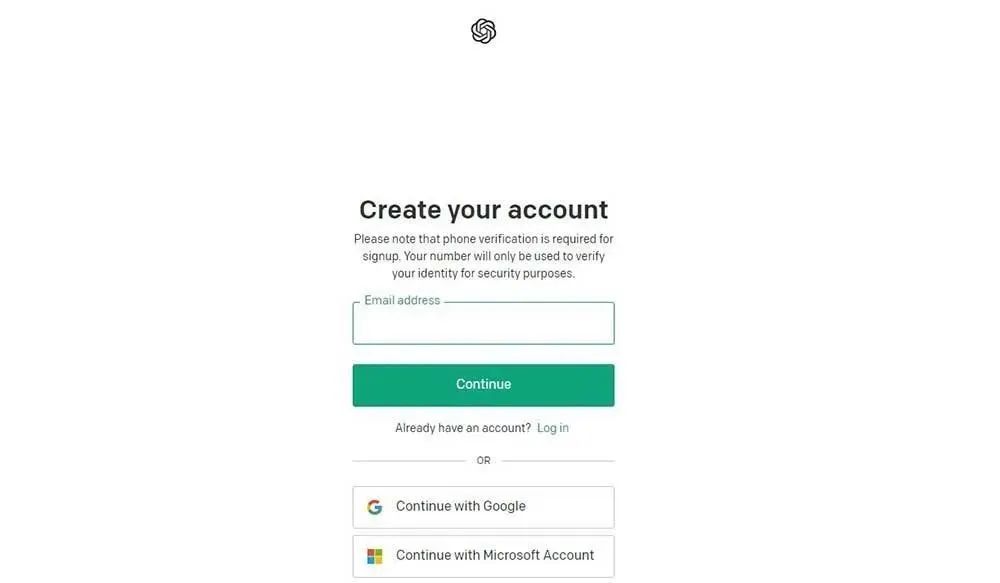
Task: Click the OR divider label
Action: (483, 461)
